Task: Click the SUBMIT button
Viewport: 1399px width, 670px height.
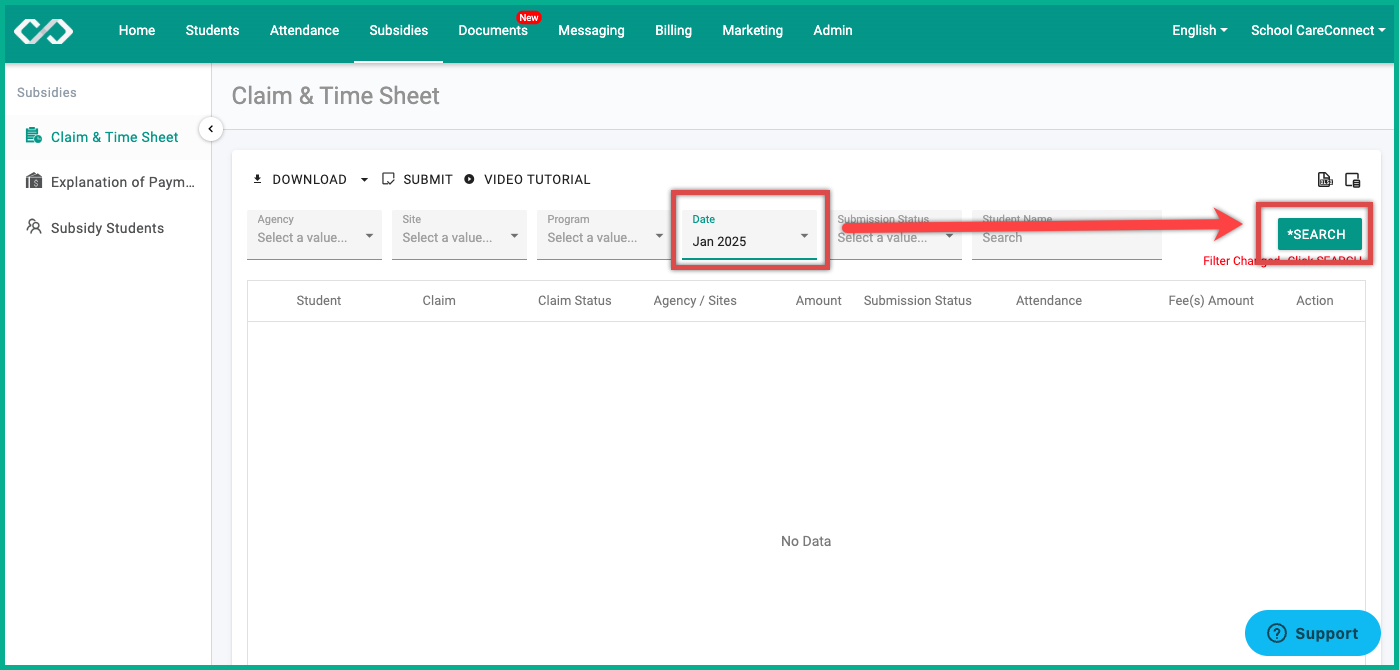Action: [x=417, y=180]
